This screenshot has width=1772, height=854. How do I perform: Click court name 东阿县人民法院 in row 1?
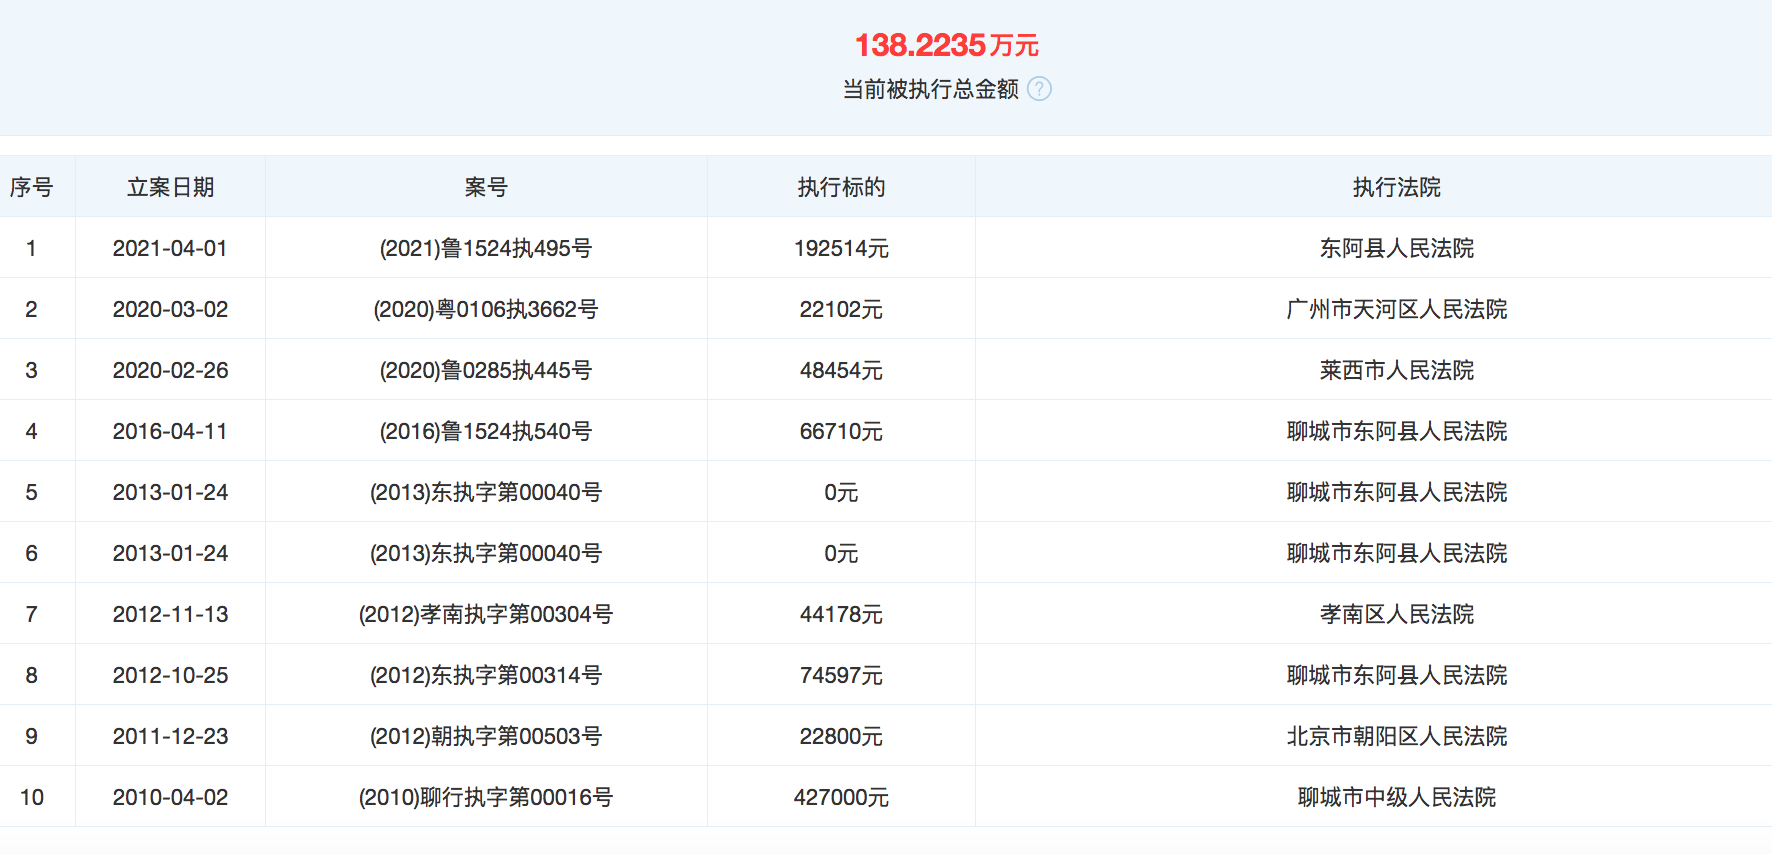pos(1396,248)
